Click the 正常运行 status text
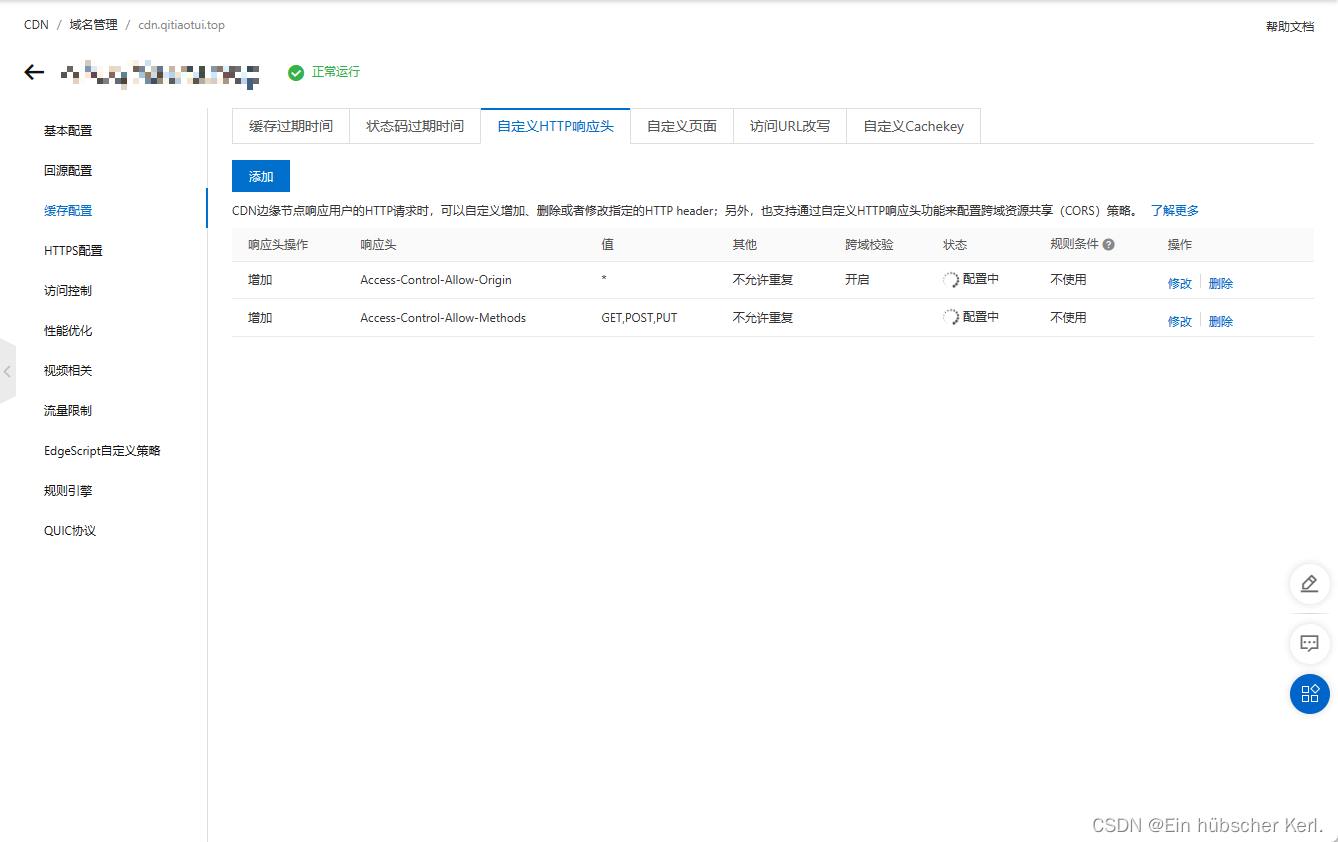Screen dimensions: 1338x842 pos(336,72)
